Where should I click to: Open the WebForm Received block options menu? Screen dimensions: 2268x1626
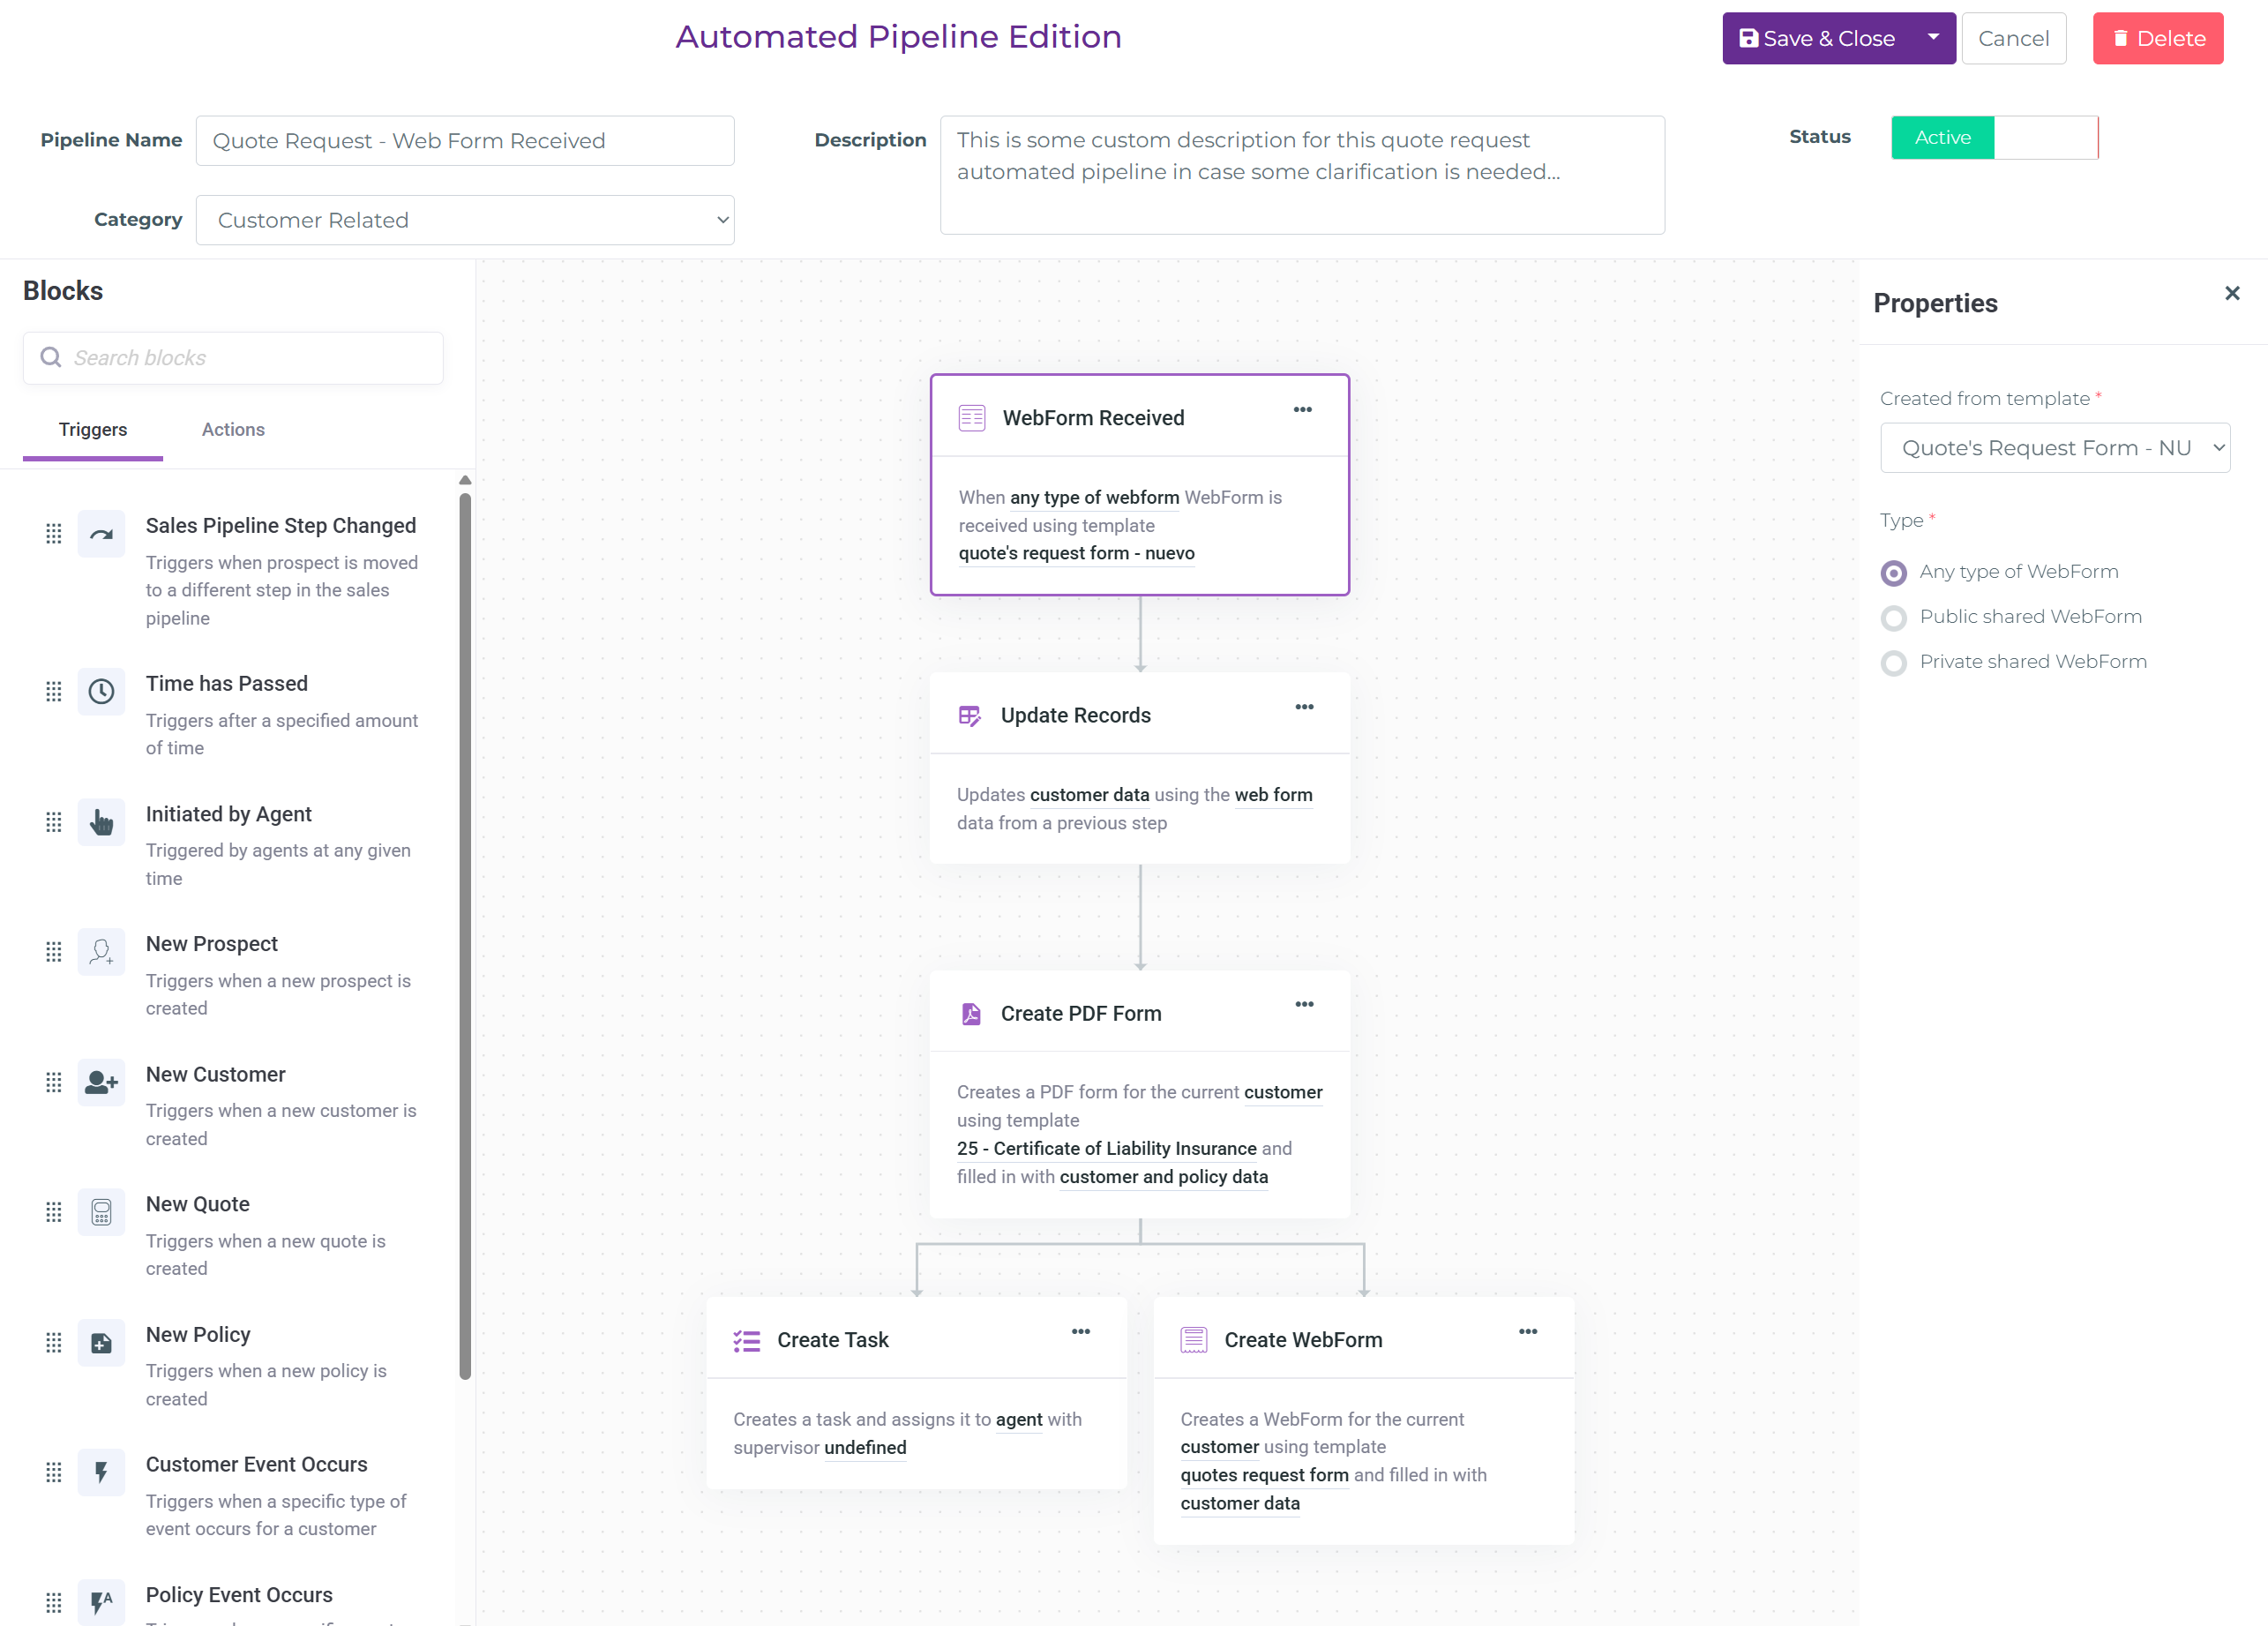pos(1302,410)
